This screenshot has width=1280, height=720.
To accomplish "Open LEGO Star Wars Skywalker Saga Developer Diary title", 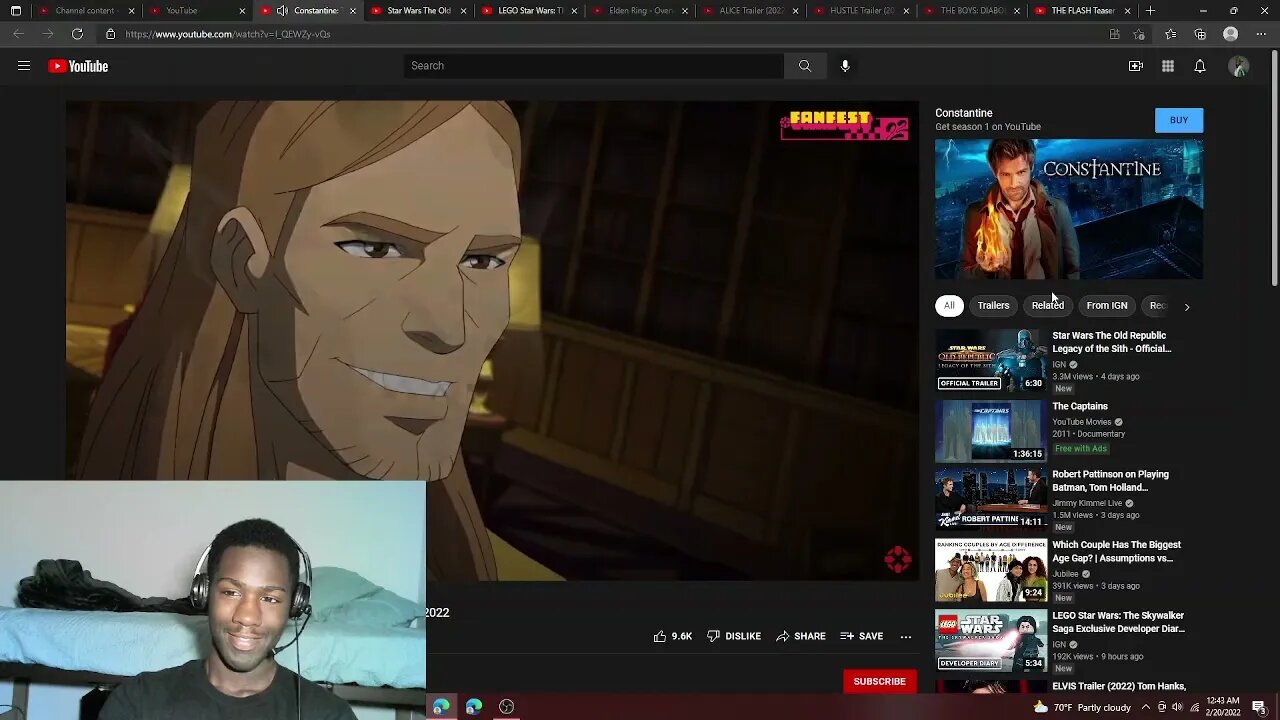I will (x=1118, y=622).
